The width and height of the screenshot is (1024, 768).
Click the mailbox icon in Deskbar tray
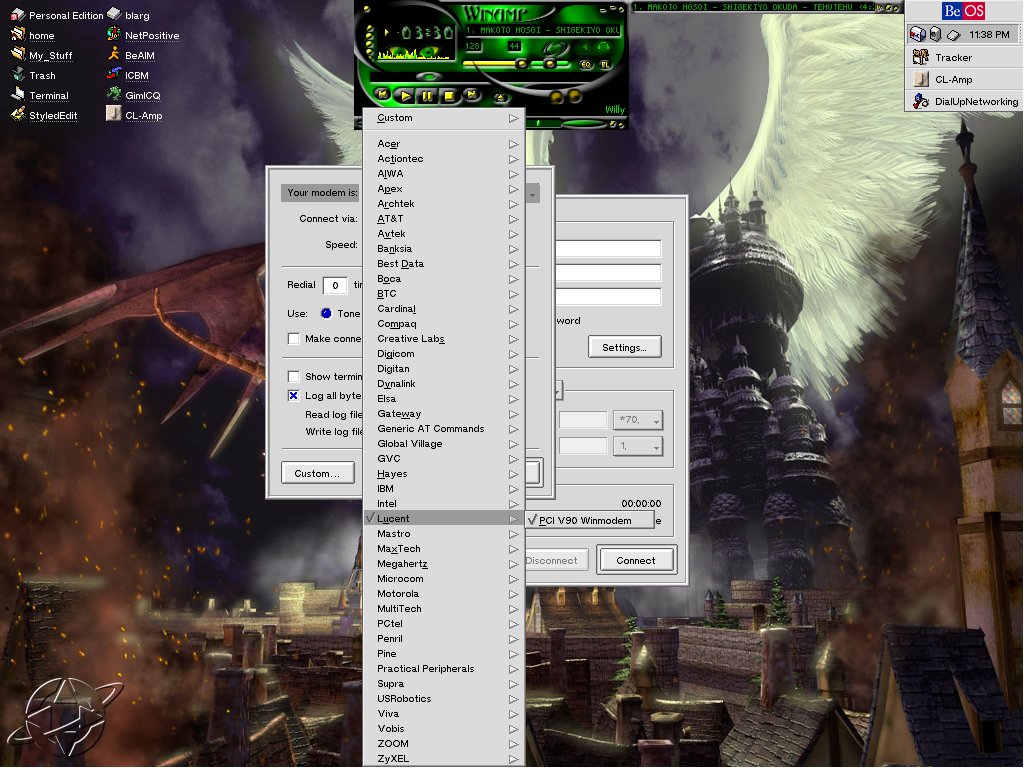pyautogui.click(x=918, y=34)
